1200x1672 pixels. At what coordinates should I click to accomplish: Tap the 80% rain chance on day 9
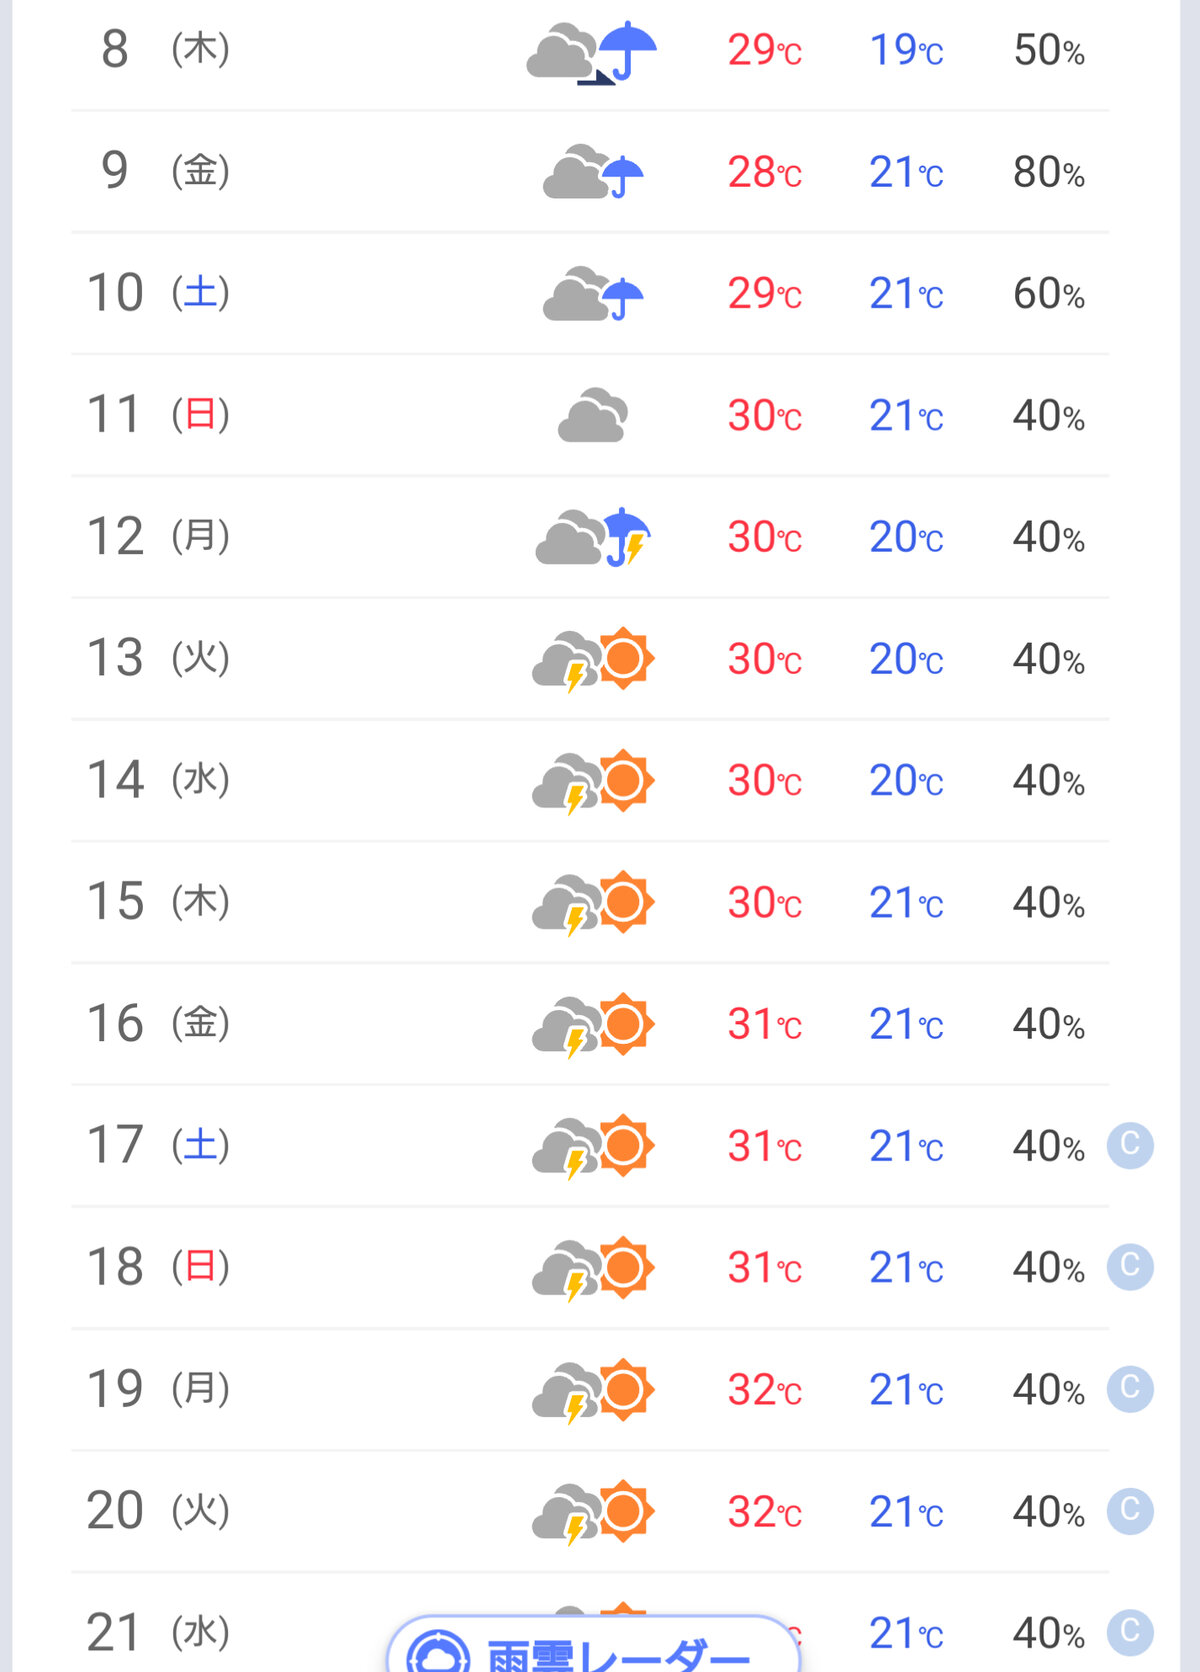click(1049, 172)
